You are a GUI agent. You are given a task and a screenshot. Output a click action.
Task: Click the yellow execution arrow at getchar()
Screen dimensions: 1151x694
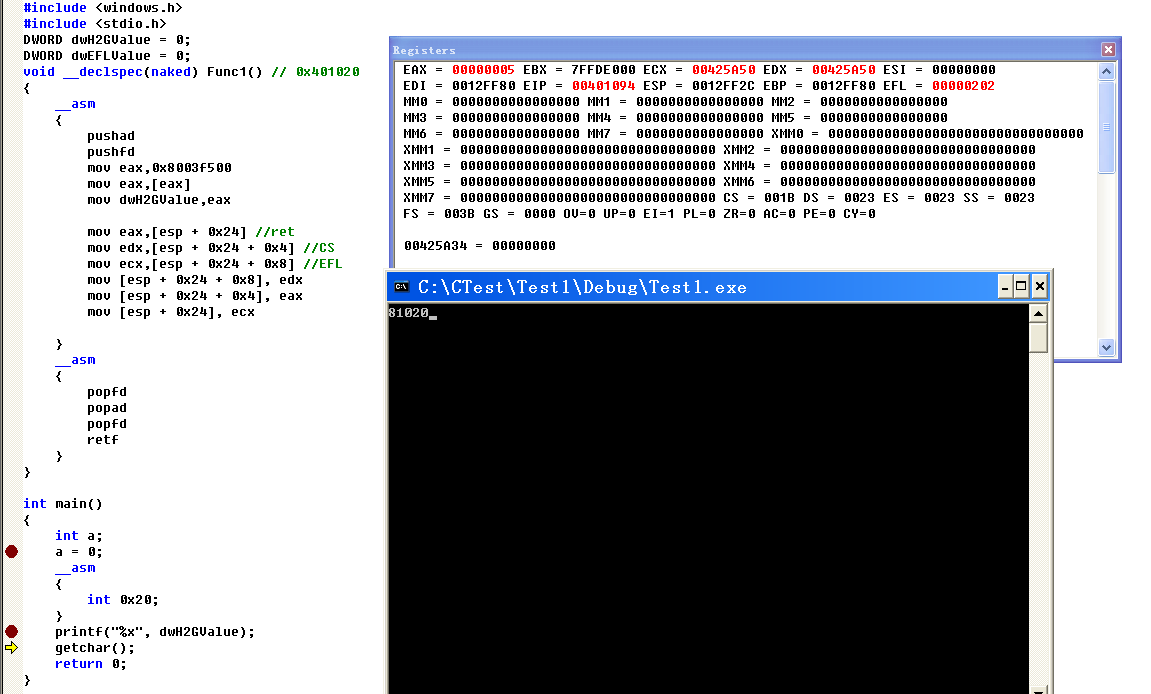click(x=12, y=648)
